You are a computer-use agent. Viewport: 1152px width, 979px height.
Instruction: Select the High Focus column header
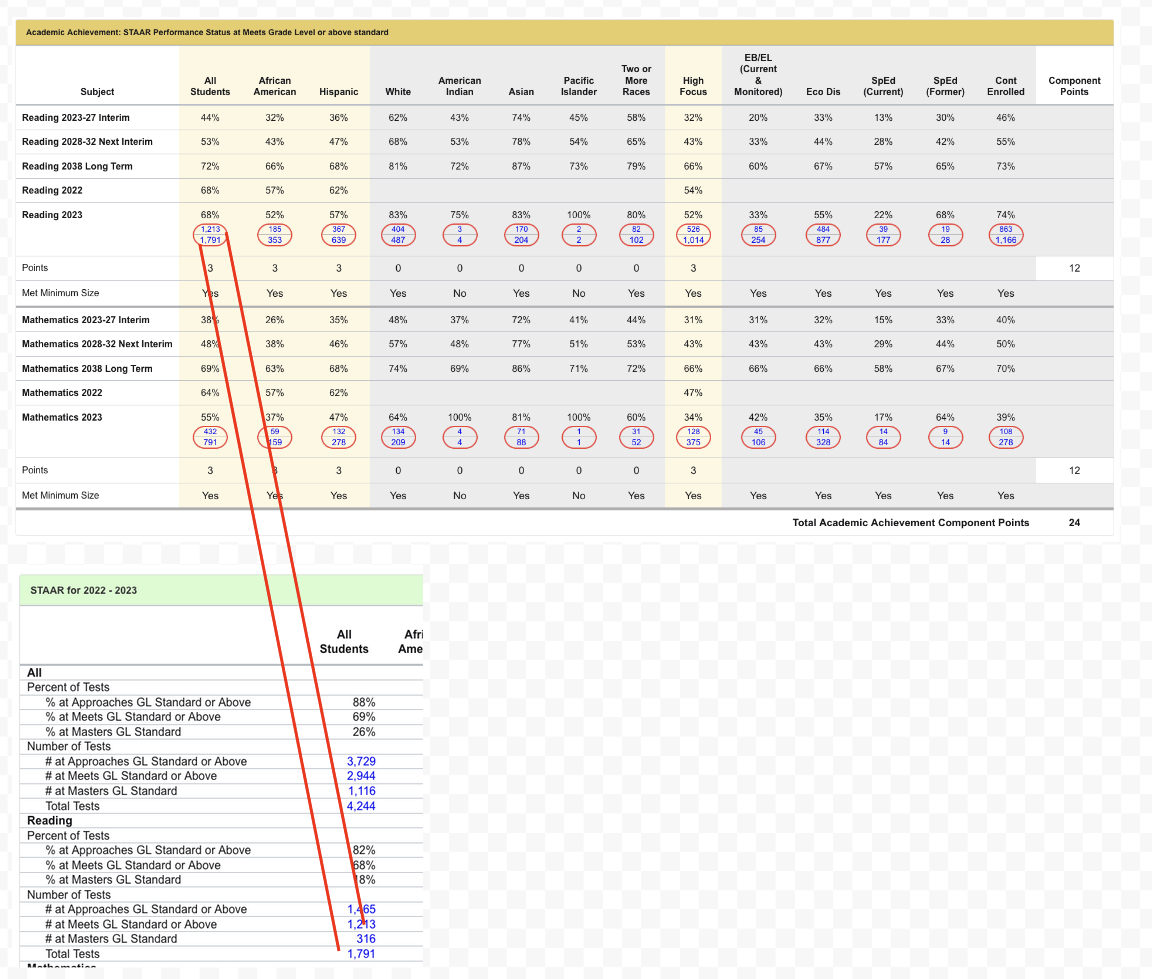pyautogui.click(x=694, y=86)
